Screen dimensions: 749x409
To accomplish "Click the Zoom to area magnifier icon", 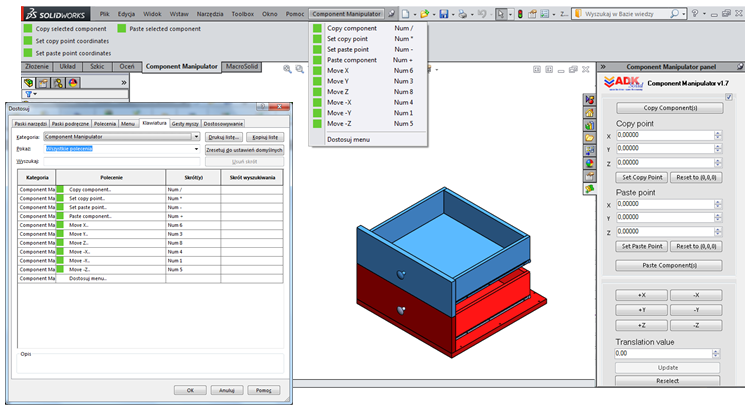I will (x=300, y=69).
